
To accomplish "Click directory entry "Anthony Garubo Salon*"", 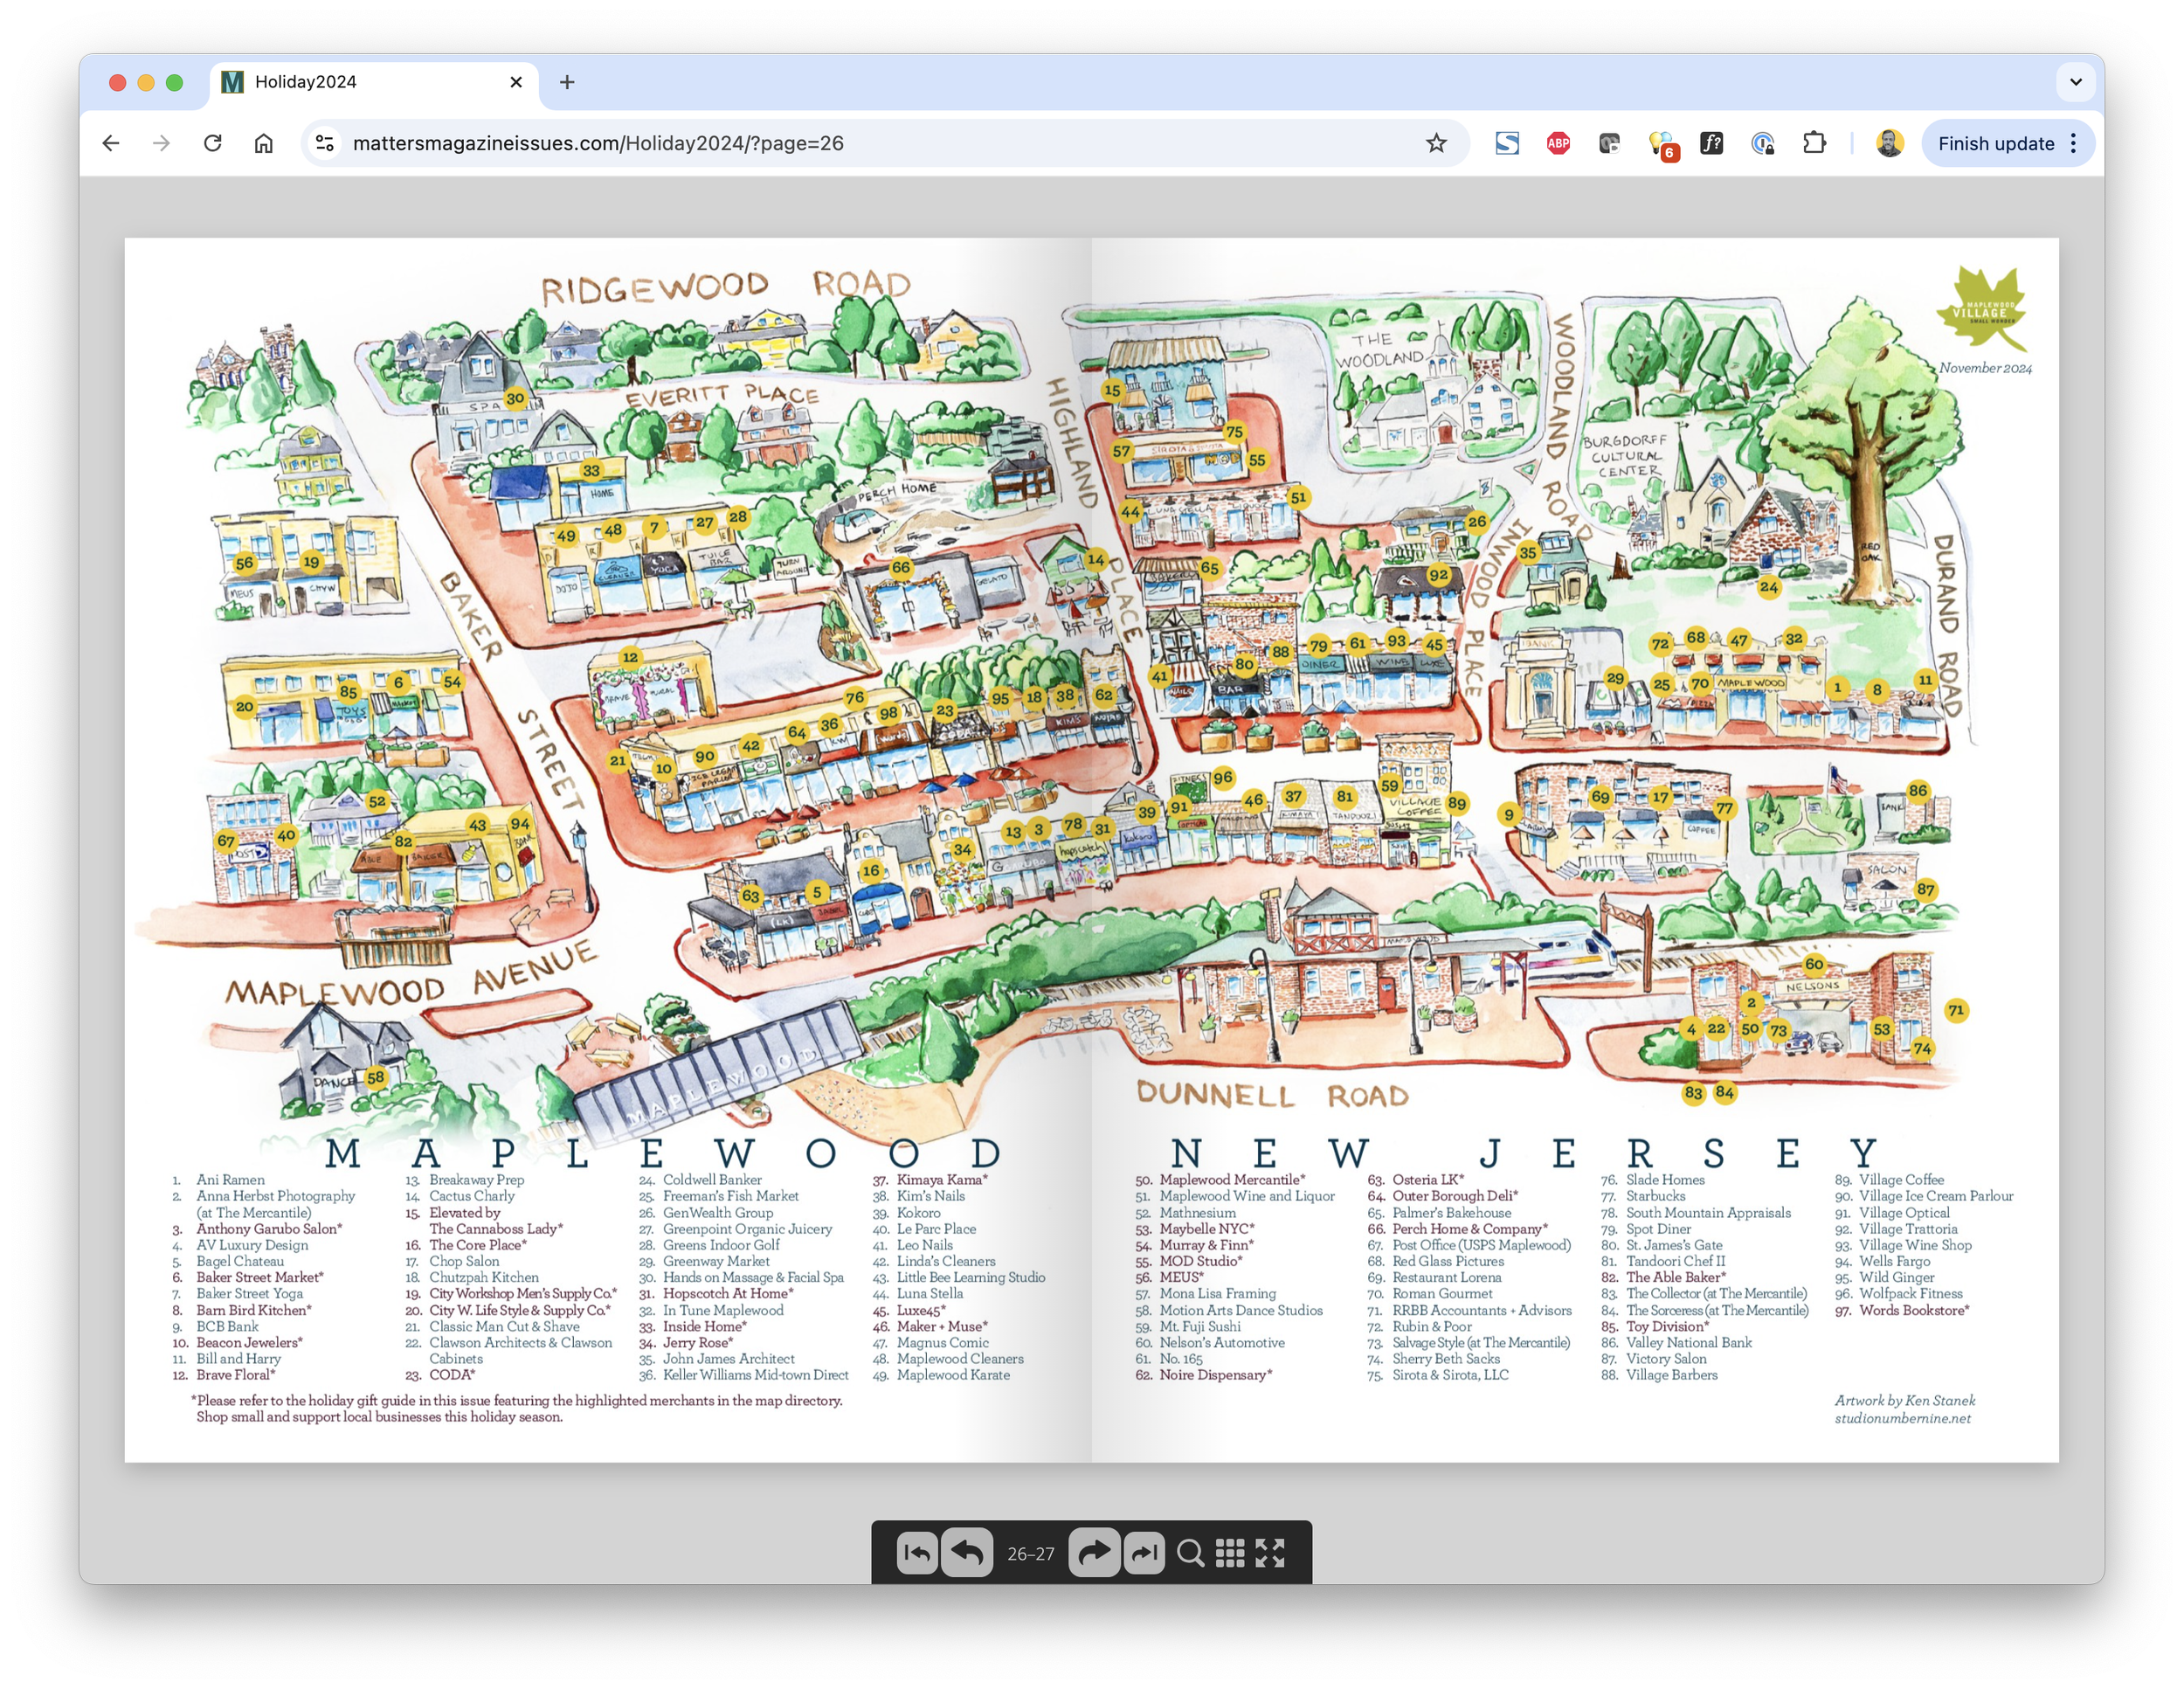I will pyautogui.click(x=268, y=1229).
